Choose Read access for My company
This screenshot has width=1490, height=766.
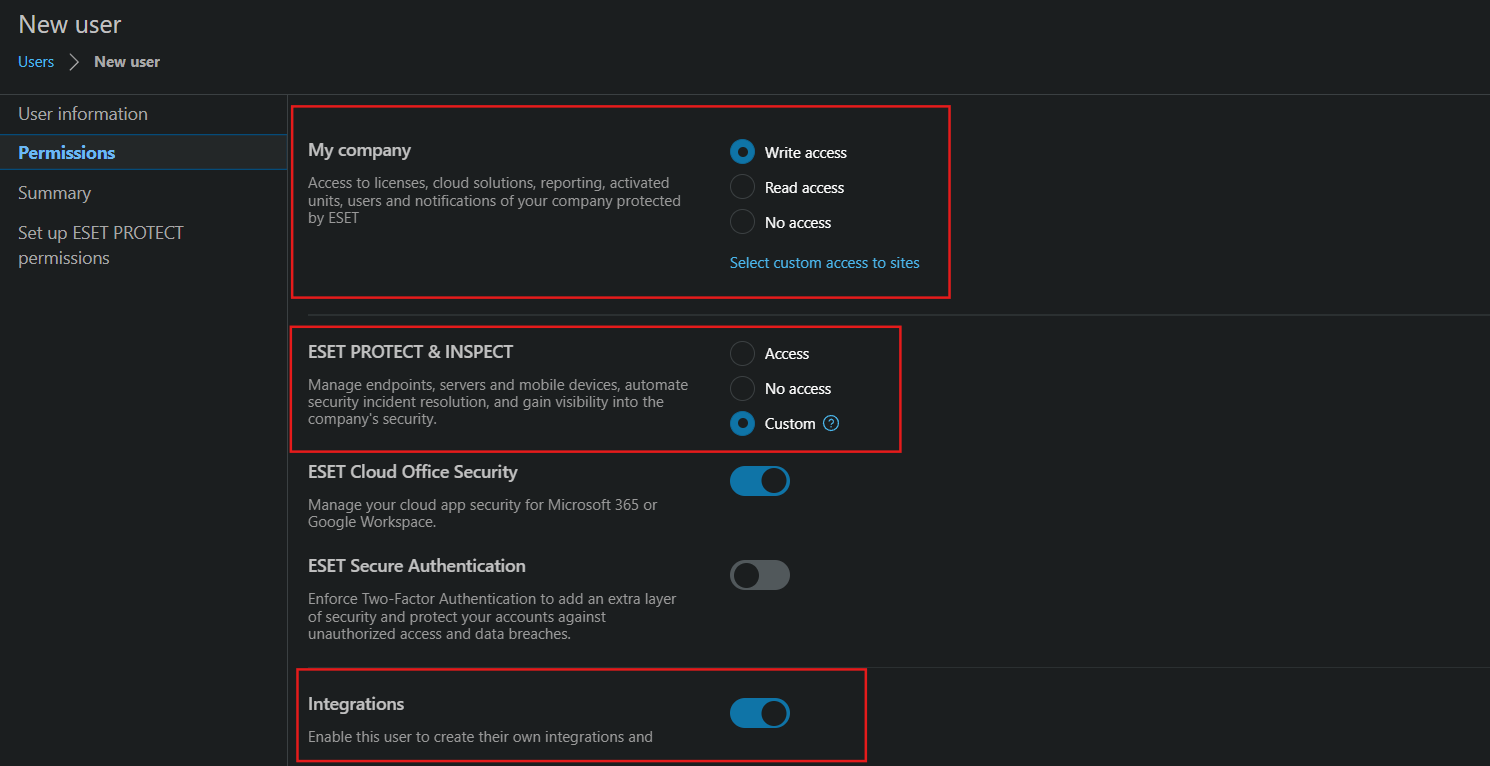(x=742, y=187)
